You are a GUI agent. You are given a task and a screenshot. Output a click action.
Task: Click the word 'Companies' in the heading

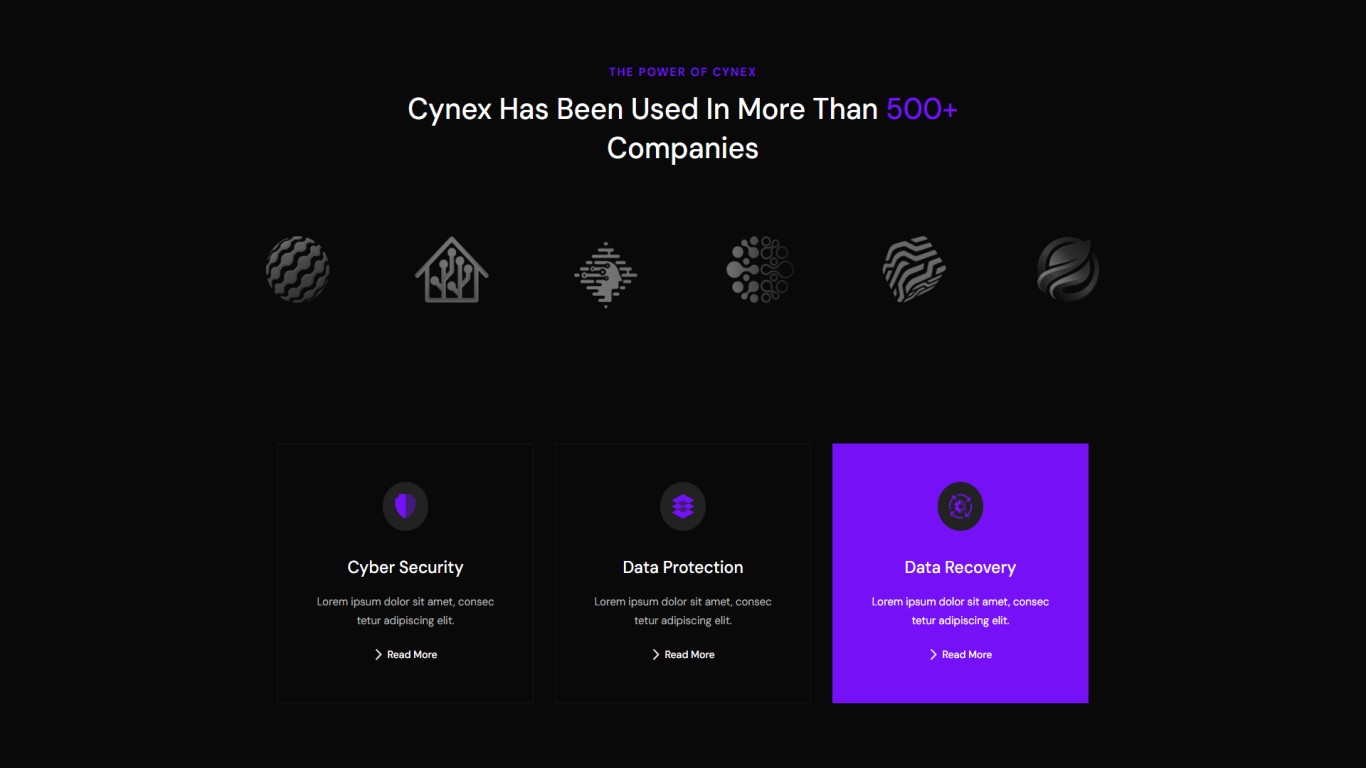[683, 148]
